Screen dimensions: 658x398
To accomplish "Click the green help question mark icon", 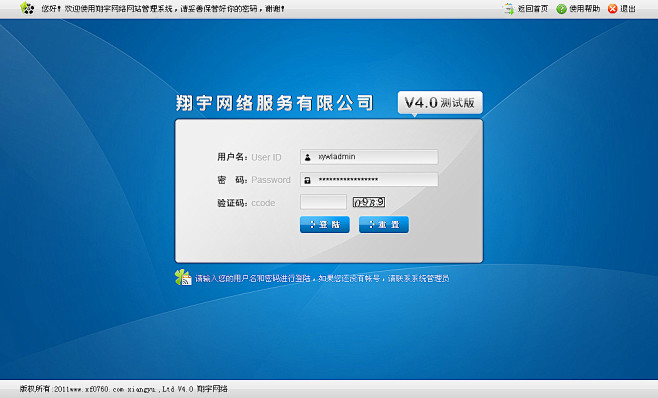I will [561, 9].
